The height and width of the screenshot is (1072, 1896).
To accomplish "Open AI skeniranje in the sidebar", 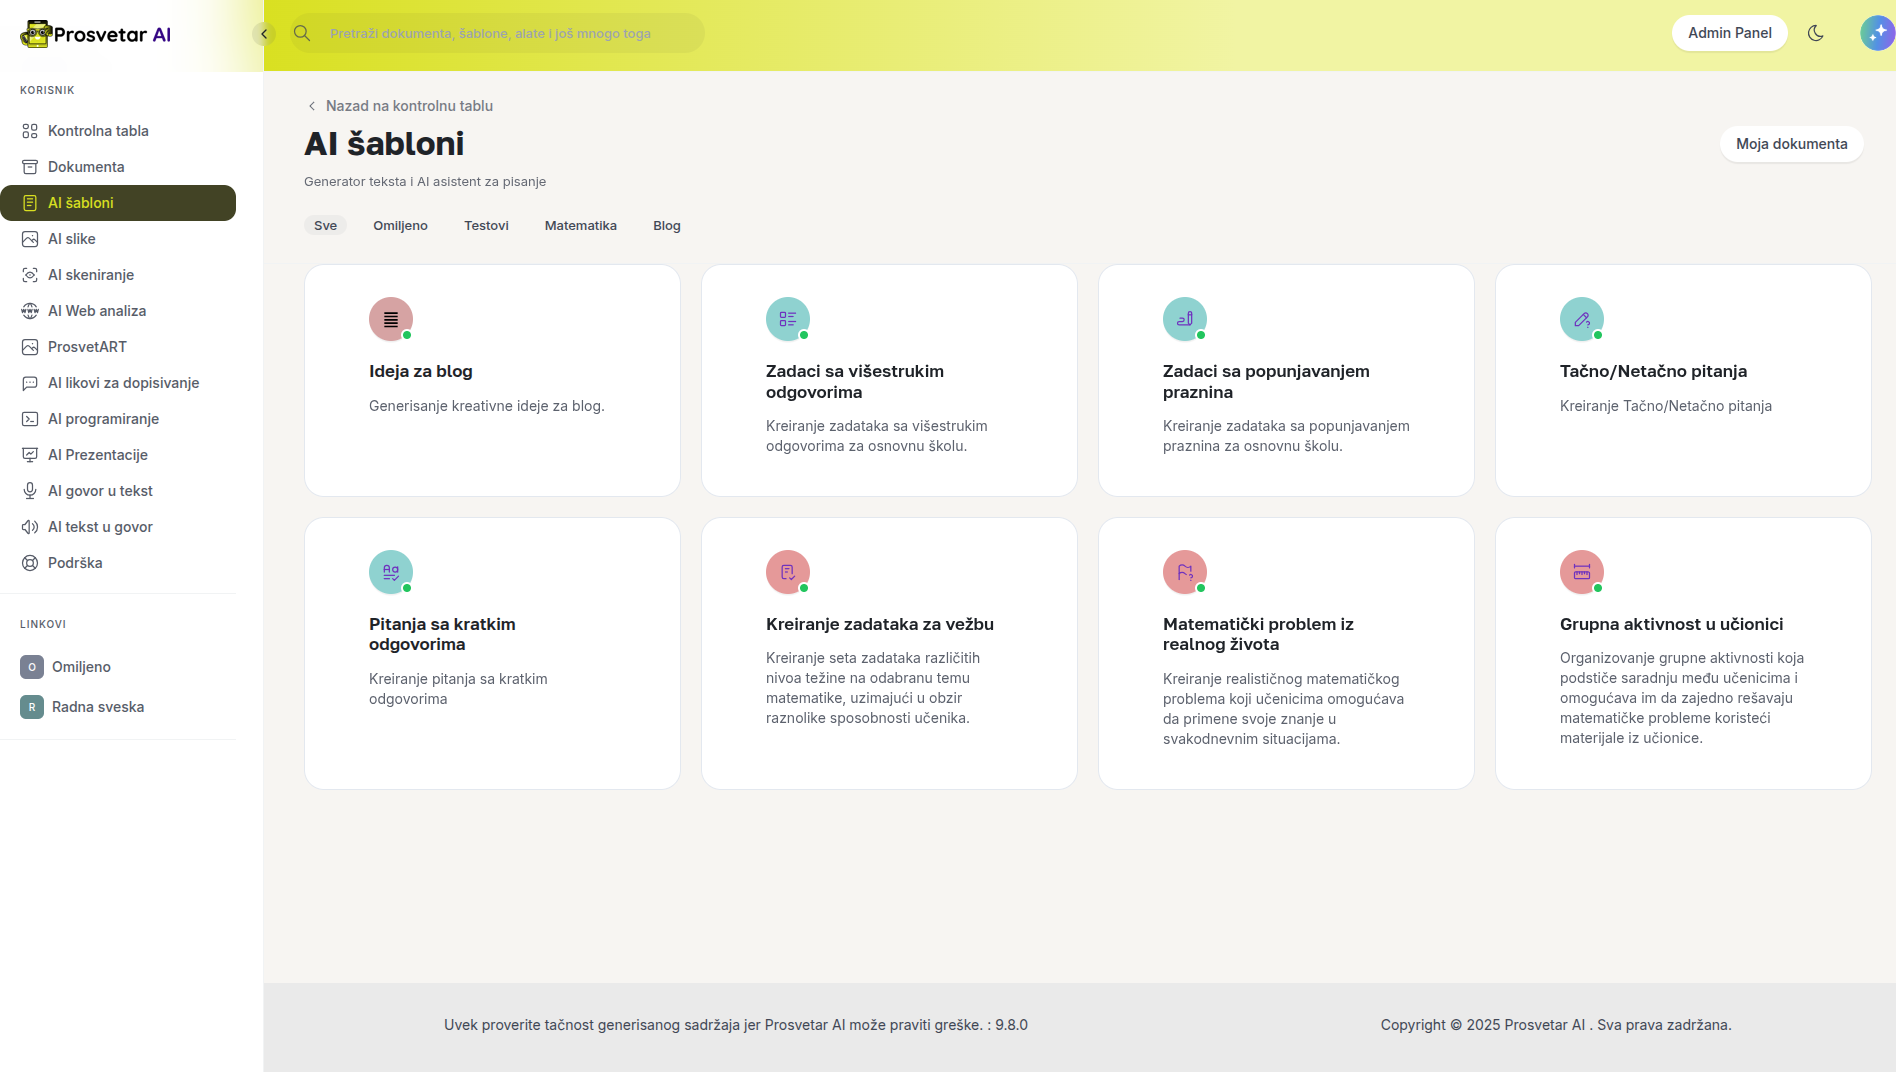I will 91,275.
